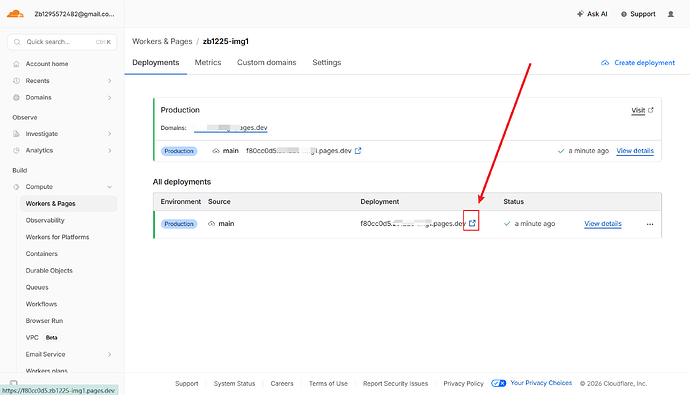Expand the Domains chevron
Image resolution: width=690 pixels, height=395 pixels.
(110, 97)
